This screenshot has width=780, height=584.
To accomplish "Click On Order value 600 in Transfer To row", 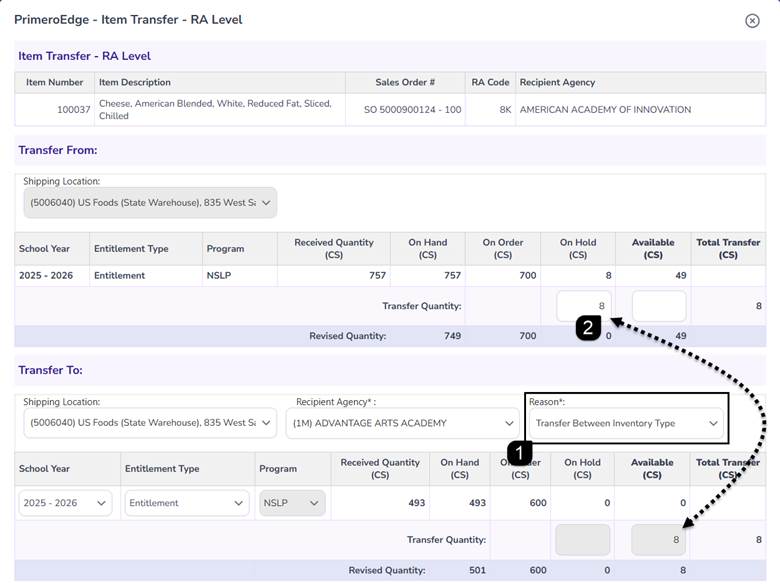I will [x=538, y=503].
